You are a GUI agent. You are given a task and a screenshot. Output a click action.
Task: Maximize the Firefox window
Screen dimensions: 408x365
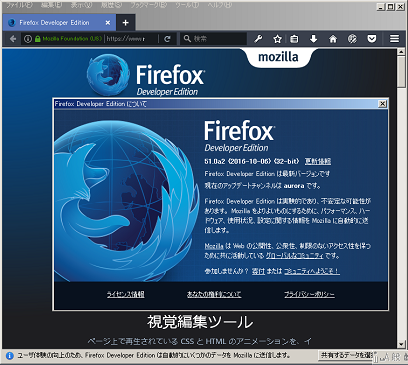tap(390, 6)
